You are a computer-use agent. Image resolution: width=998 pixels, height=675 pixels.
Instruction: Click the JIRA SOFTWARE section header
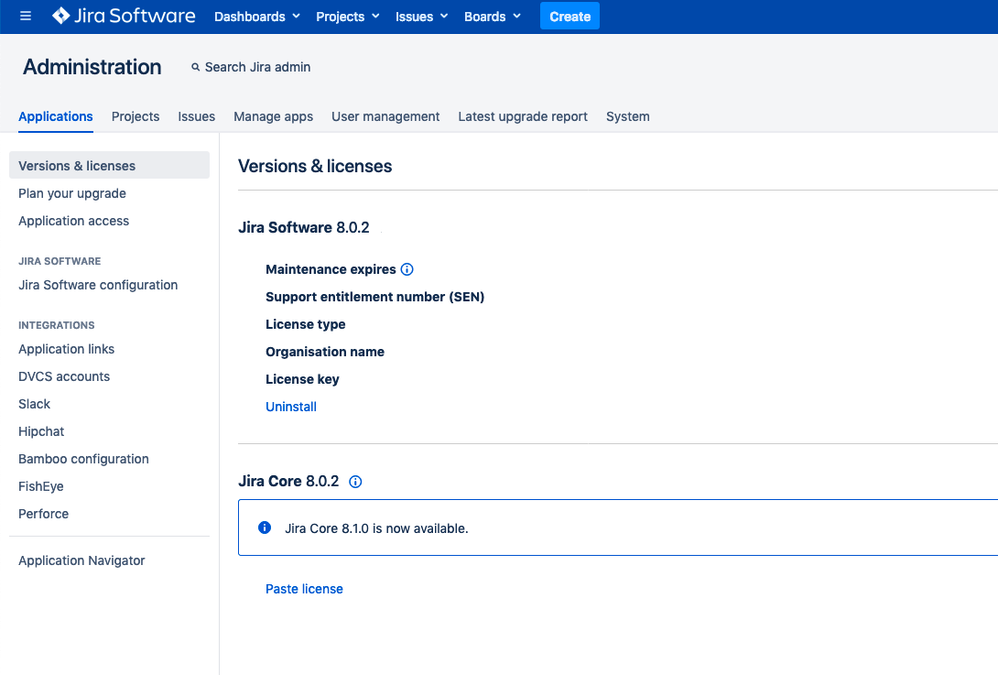tap(59, 261)
